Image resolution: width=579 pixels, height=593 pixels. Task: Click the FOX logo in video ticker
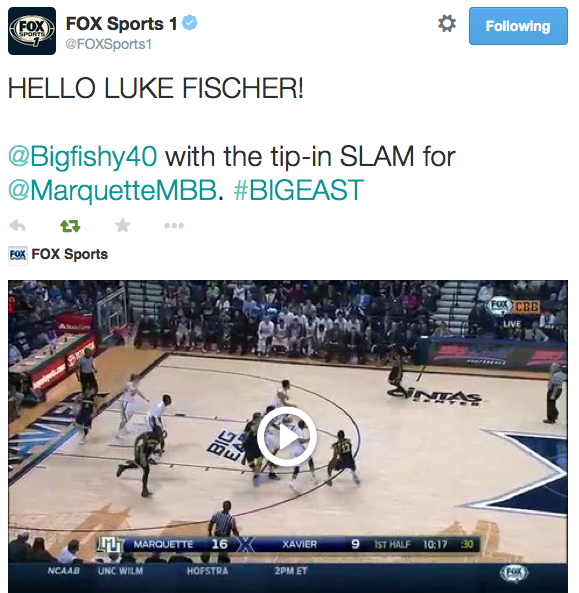click(x=514, y=573)
